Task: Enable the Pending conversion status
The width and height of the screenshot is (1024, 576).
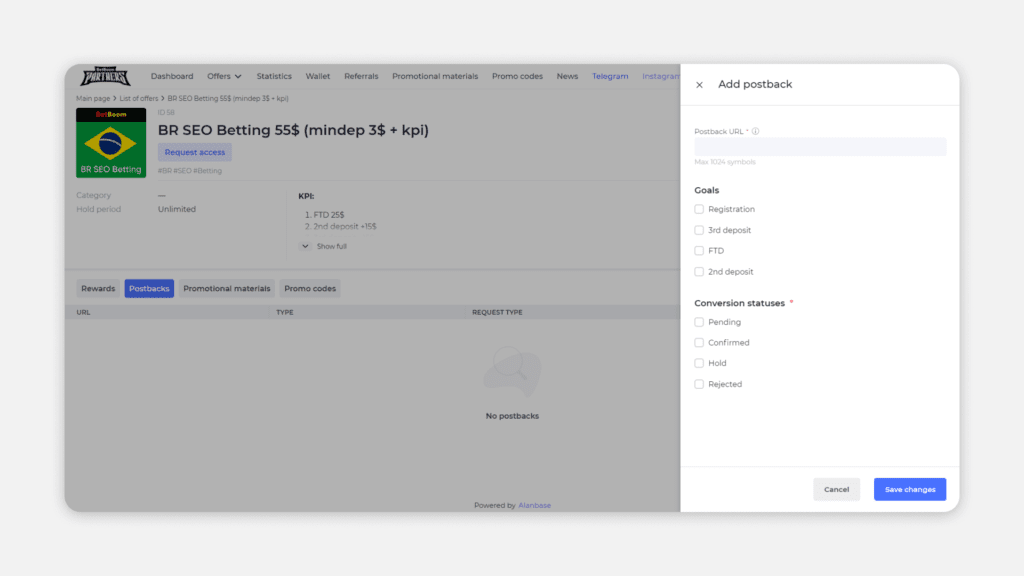Action: (699, 322)
